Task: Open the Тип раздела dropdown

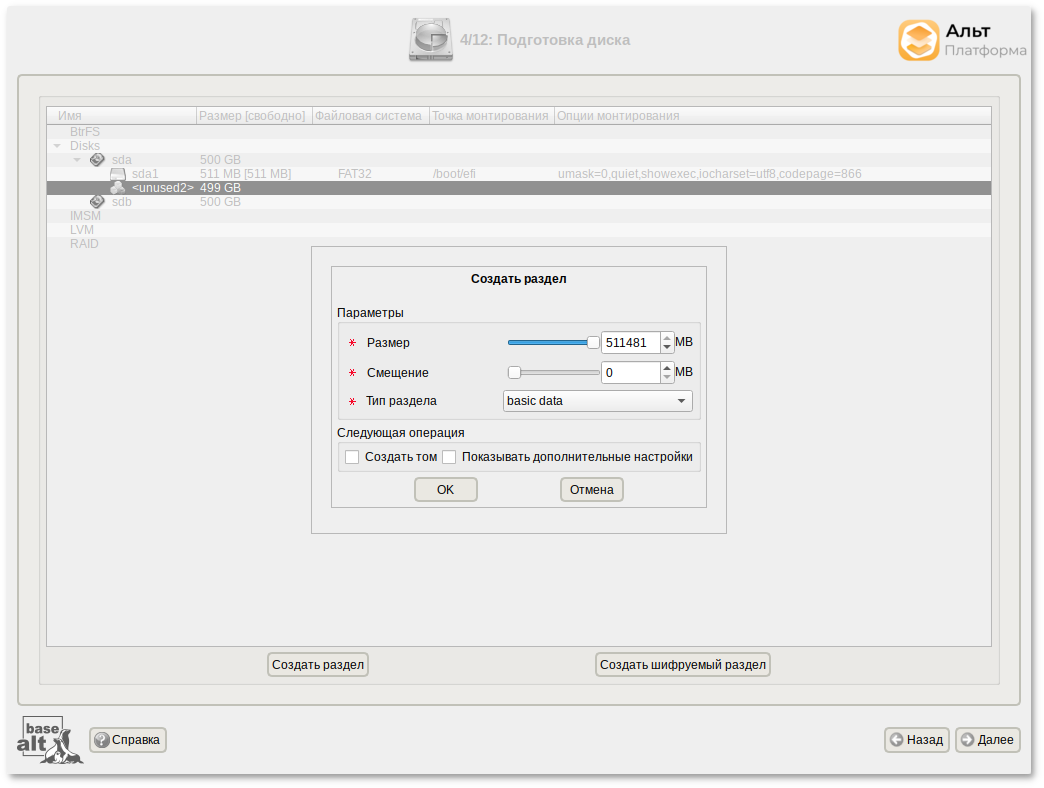Action: click(x=597, y=401)
